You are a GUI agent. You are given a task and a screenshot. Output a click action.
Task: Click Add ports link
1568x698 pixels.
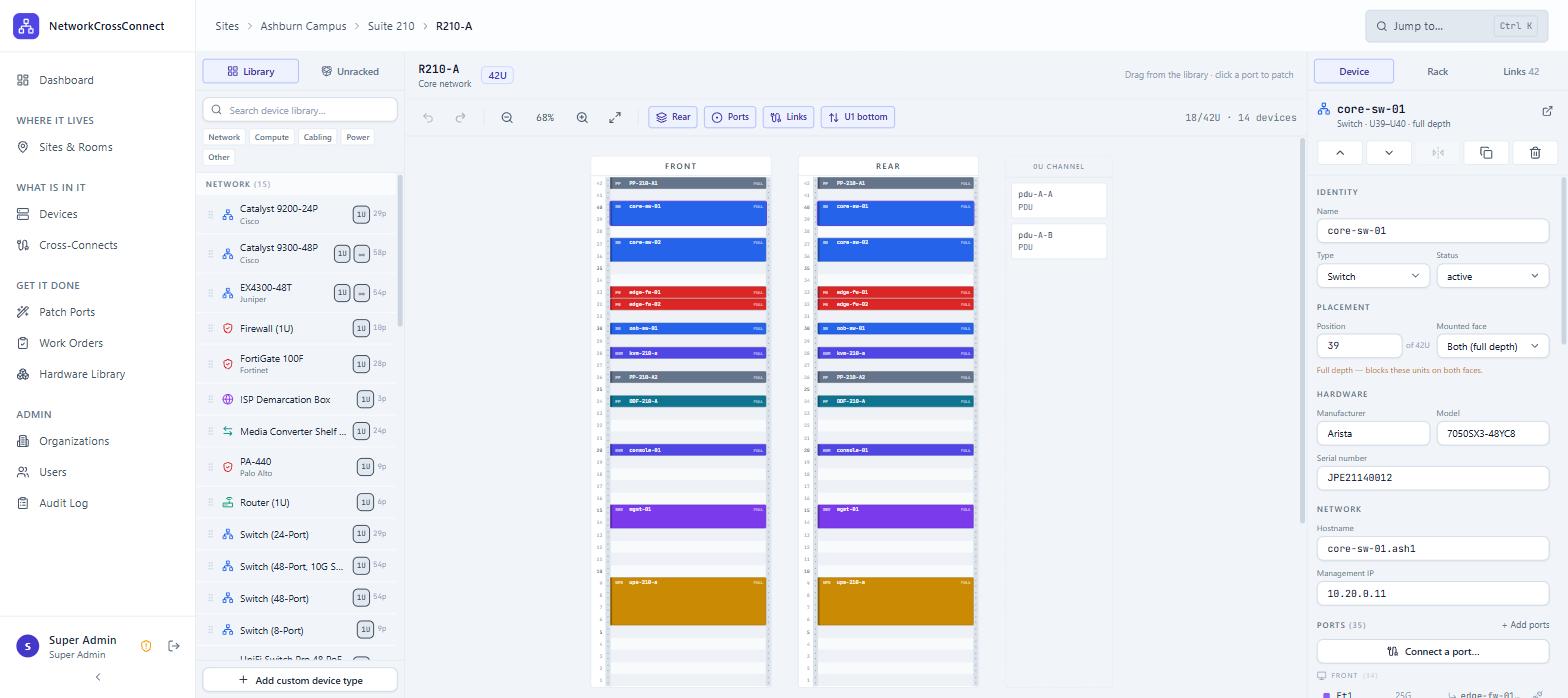click(1525, 625)
